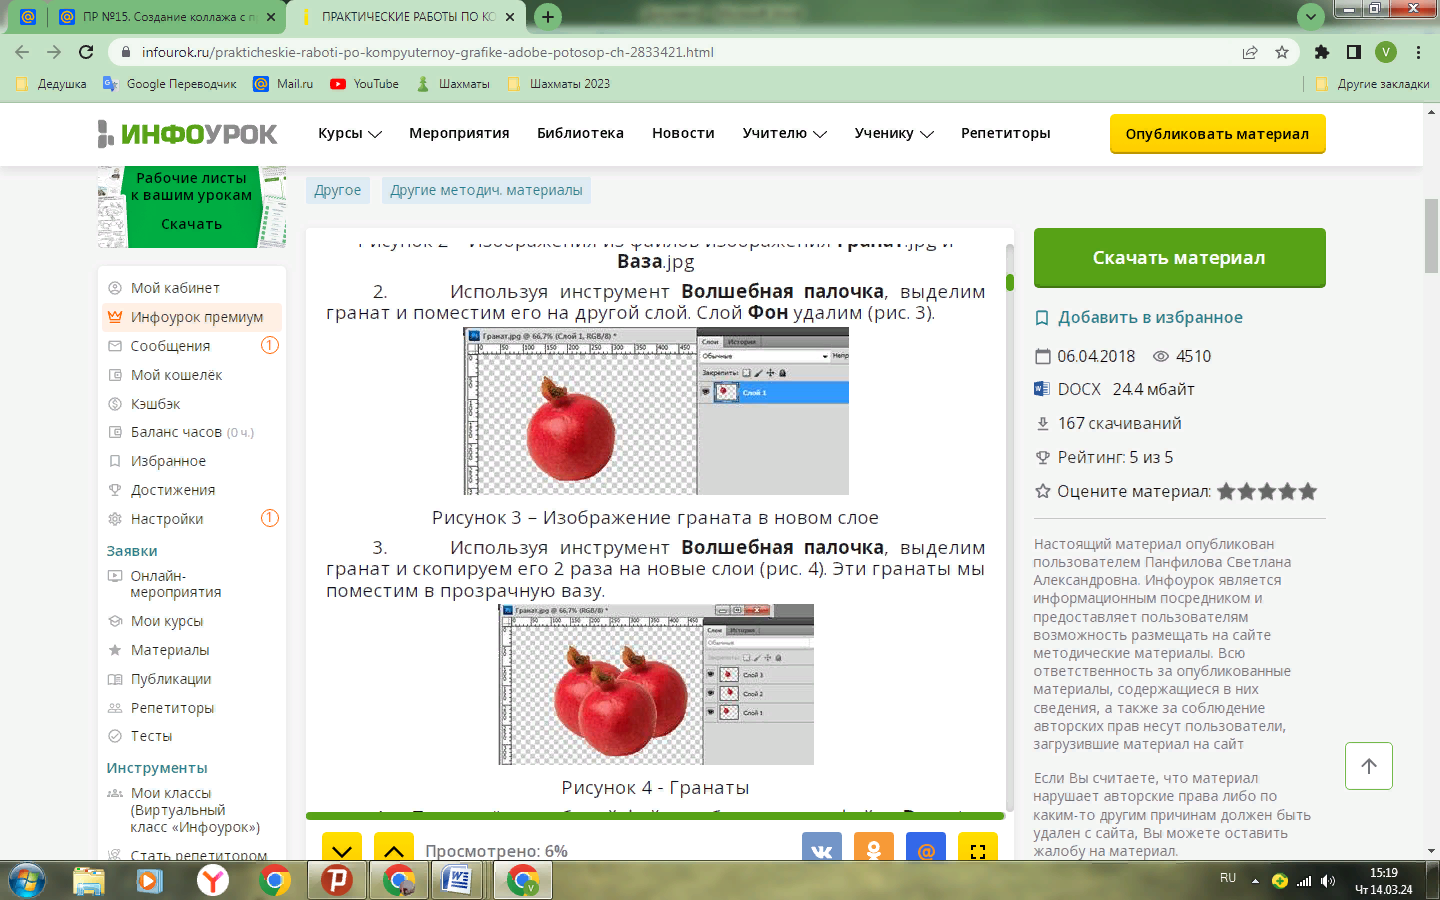Open File Explorer in taskbar
Image resolution: width=1440 pixels, height=900 pixels.
[88, 880]
